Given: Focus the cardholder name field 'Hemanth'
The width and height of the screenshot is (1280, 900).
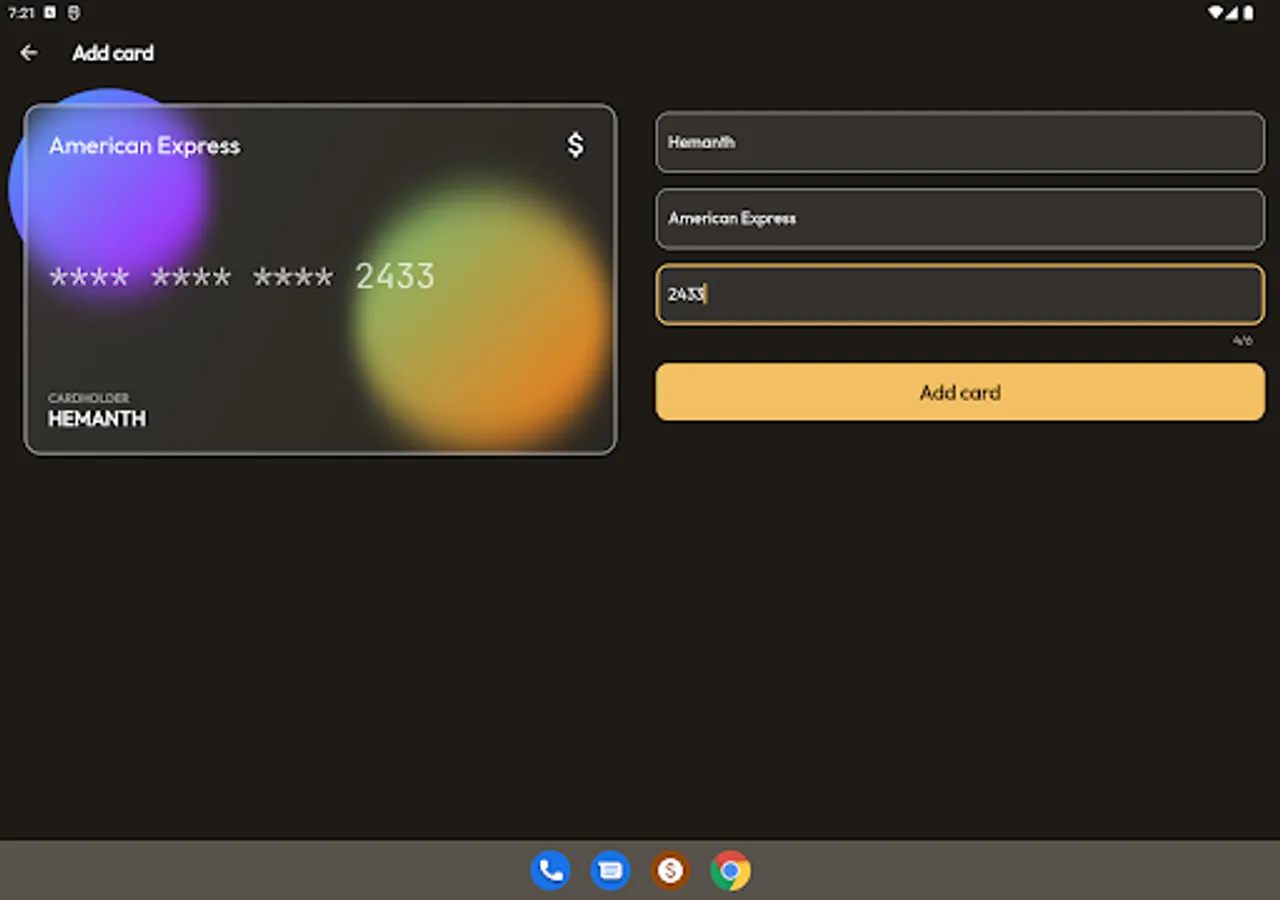Looking at the screenshot, I should coord(960,142).
